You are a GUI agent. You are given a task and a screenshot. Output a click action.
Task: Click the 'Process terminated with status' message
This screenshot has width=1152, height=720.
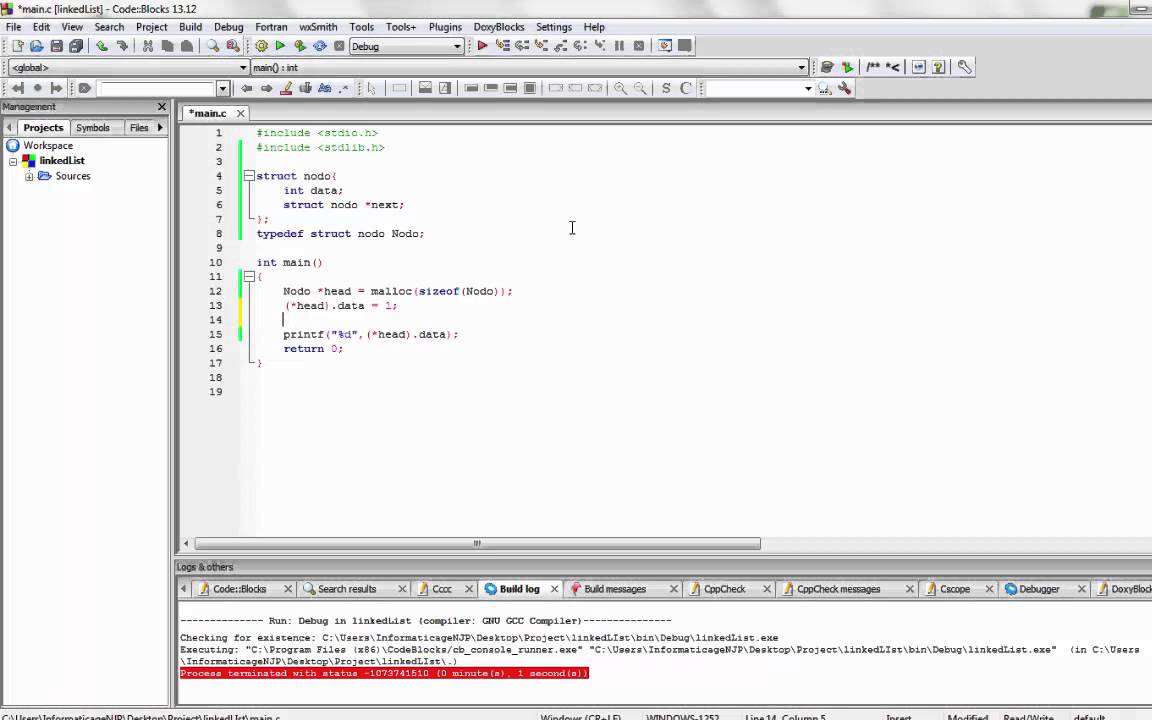click(x=384, y=673)
